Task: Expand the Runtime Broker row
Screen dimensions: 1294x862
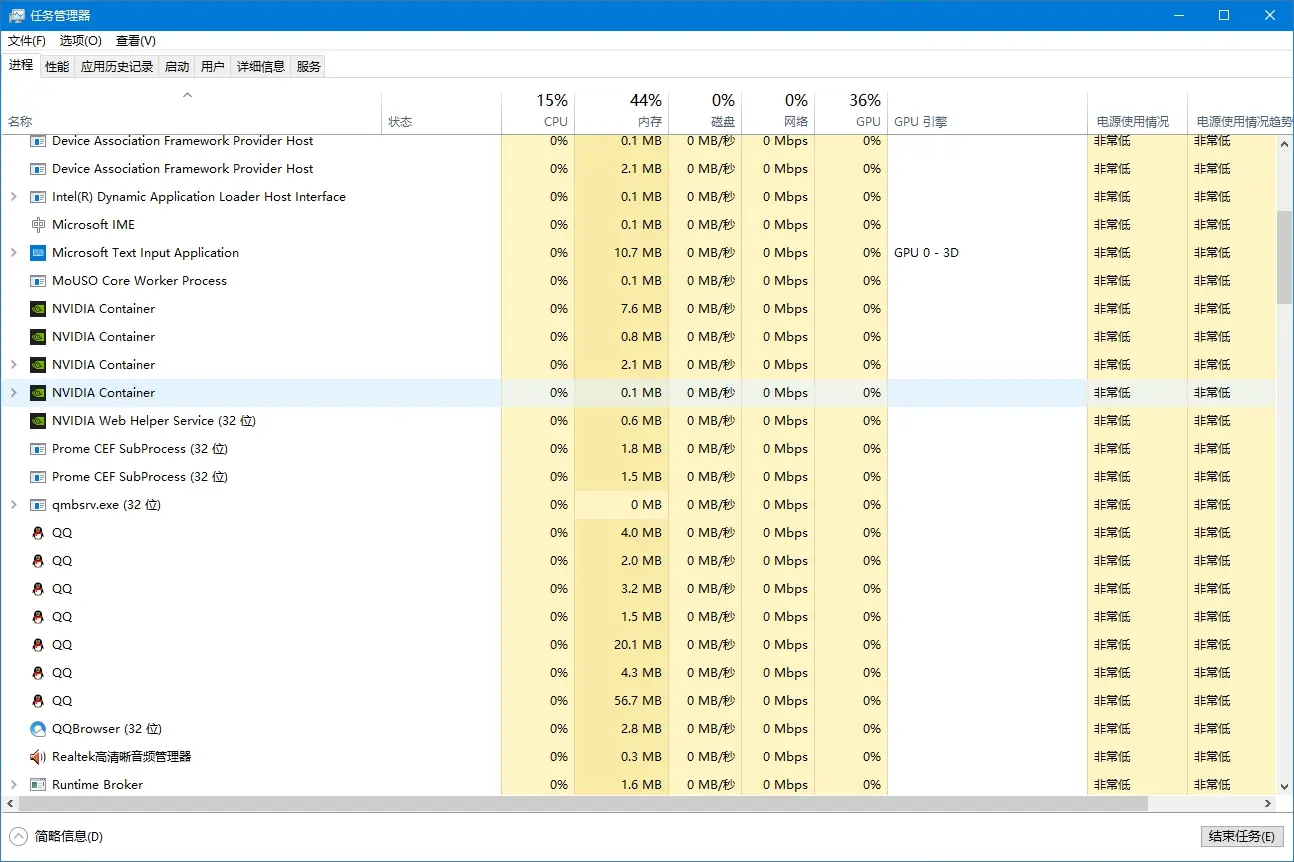Action: pyautogui.click(x=13, y=785)
